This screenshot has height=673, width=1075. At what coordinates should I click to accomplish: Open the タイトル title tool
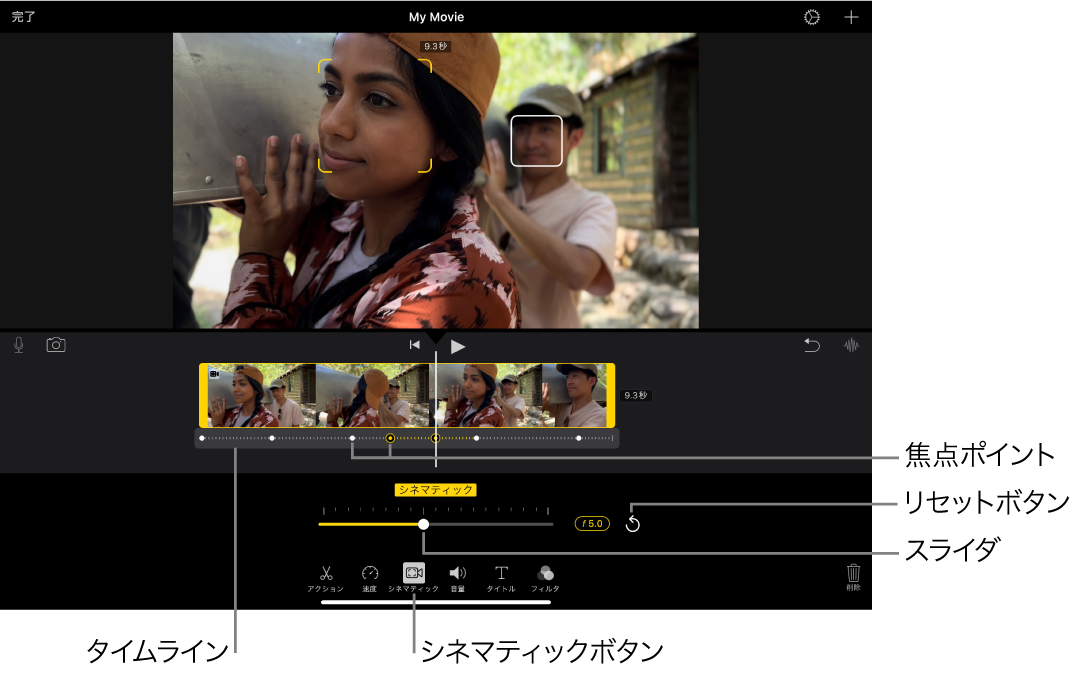click(501, 578)
